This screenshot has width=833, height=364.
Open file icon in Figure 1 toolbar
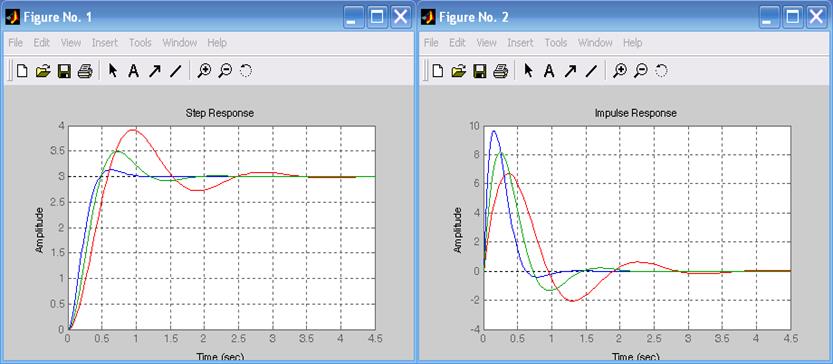coord(42,71)
